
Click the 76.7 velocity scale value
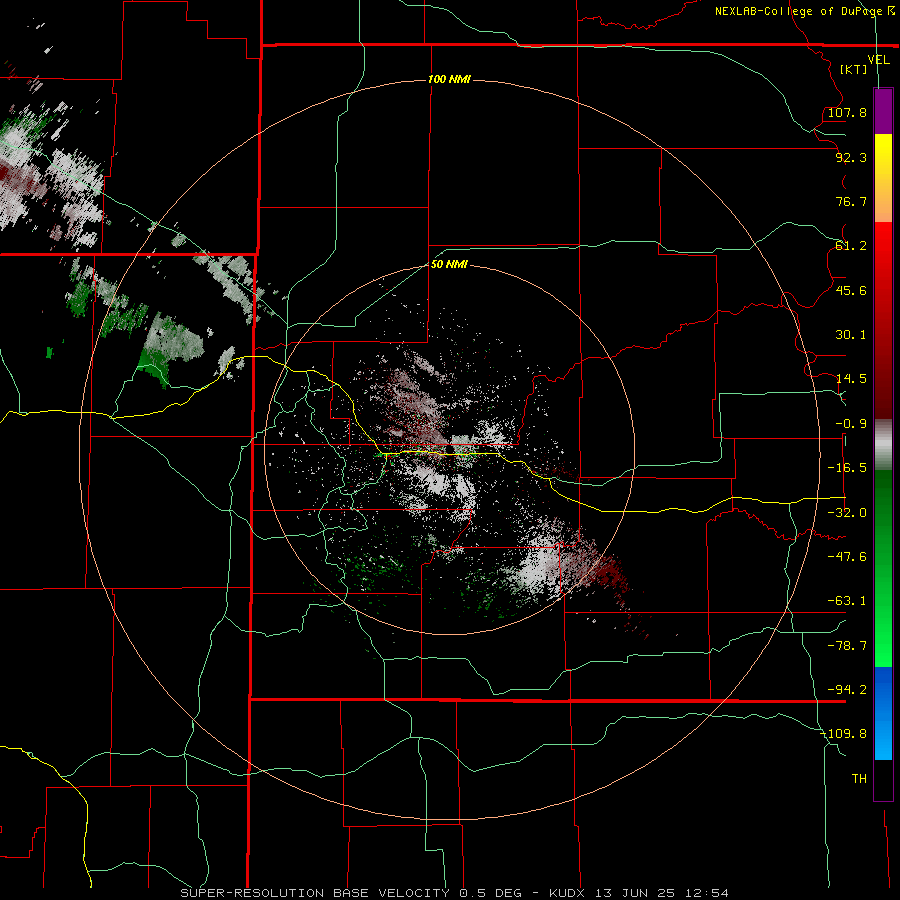[x=851, y=201]
